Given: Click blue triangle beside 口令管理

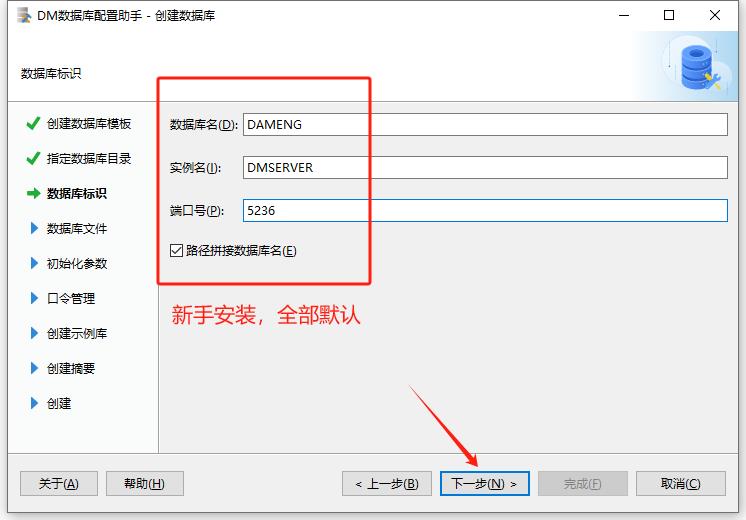Looking at the screenshot, I should click(x=35, y=299).
